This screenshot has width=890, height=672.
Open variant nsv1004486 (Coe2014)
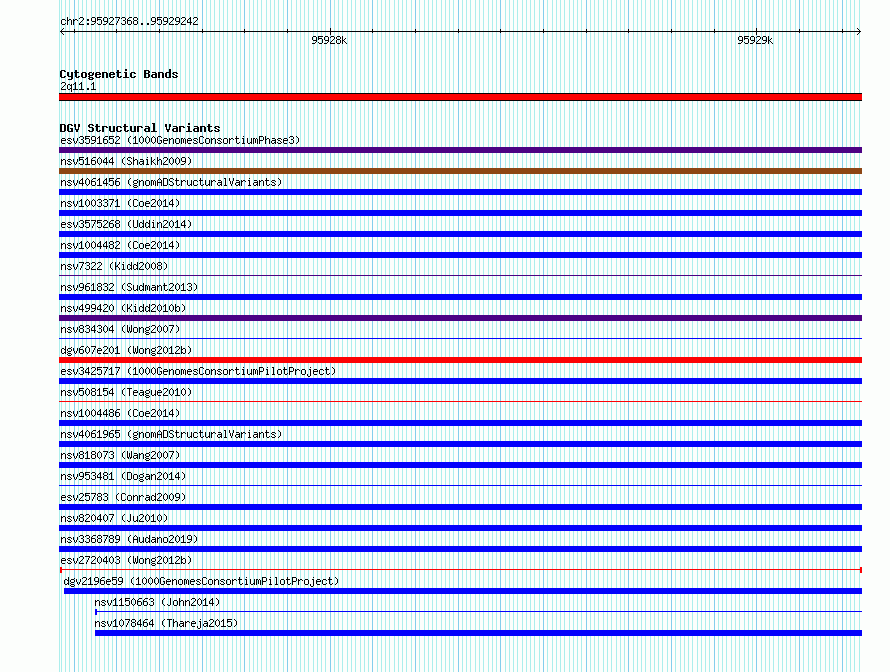(x=120, y=413)
